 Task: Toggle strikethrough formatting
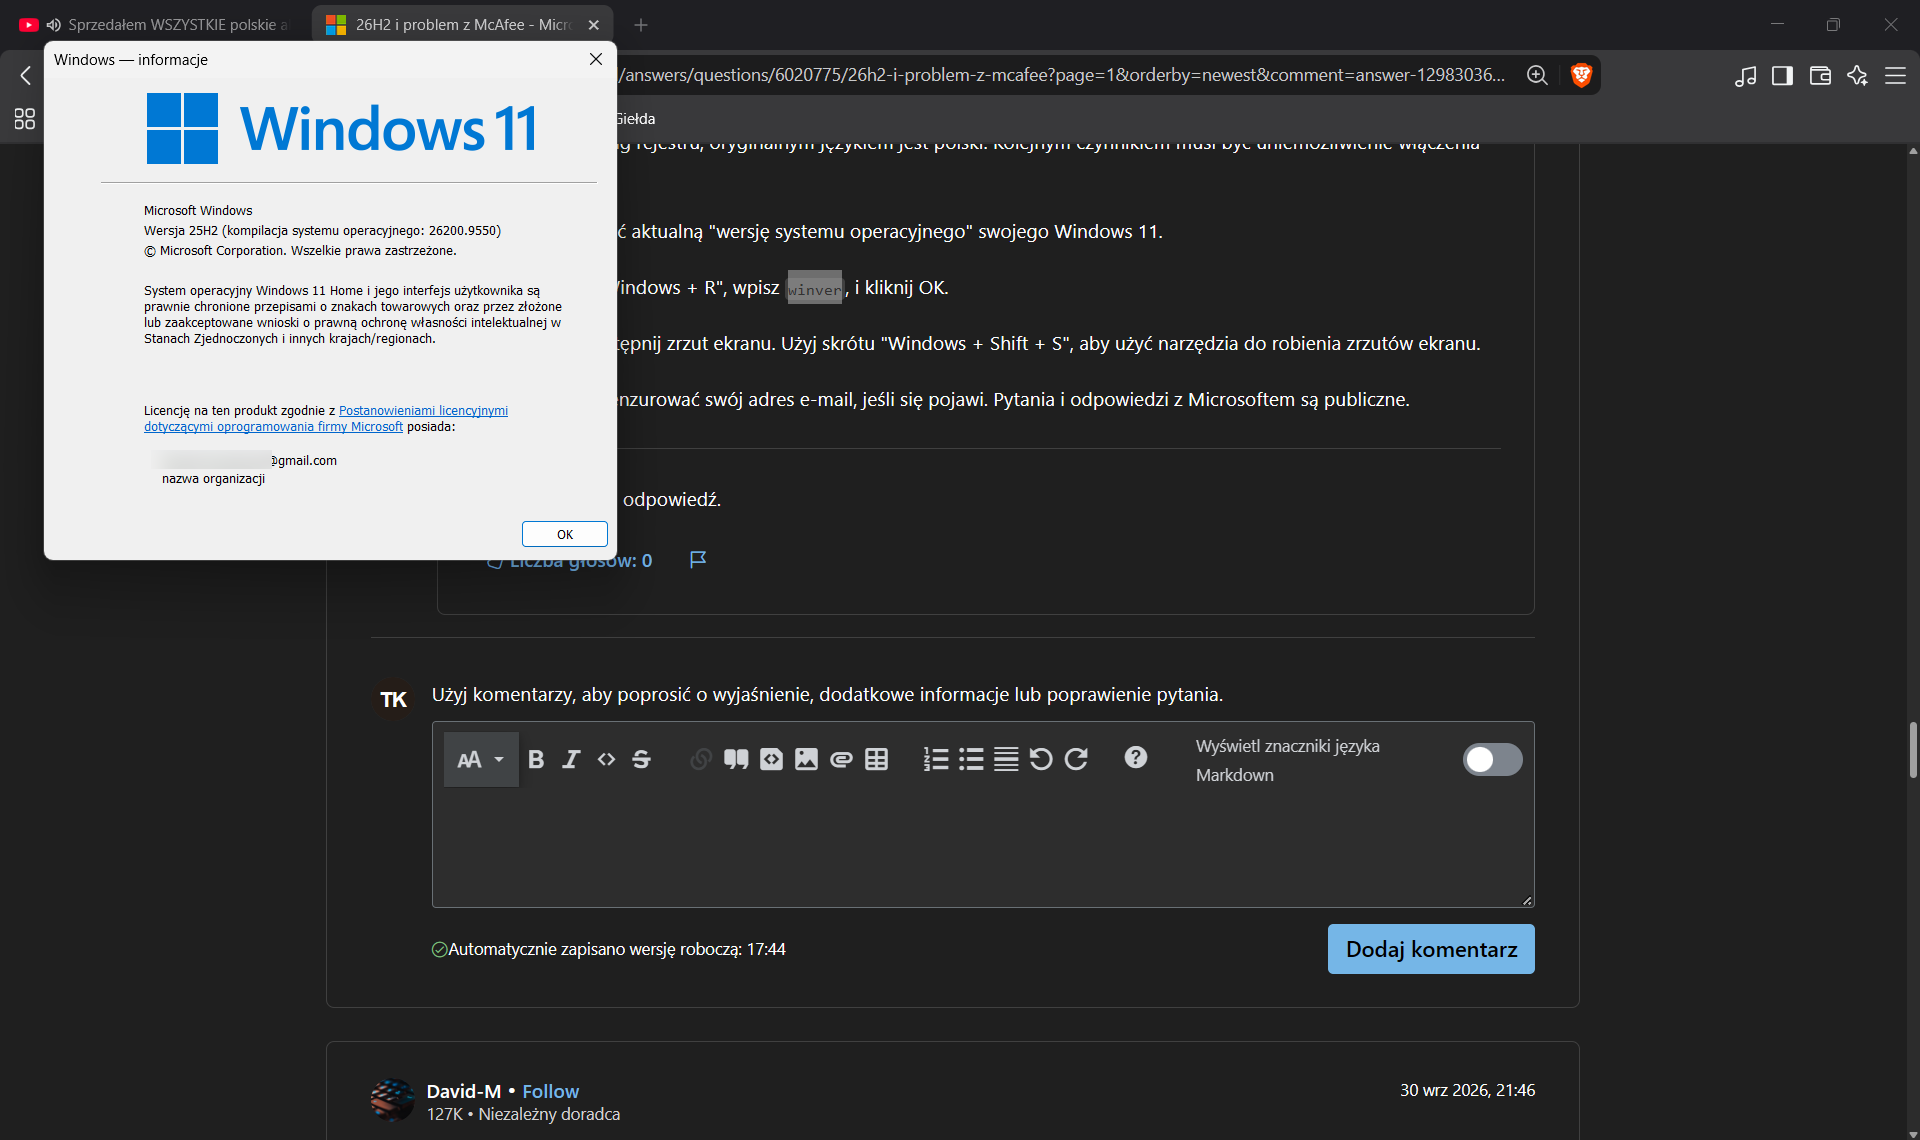[641, 760]
